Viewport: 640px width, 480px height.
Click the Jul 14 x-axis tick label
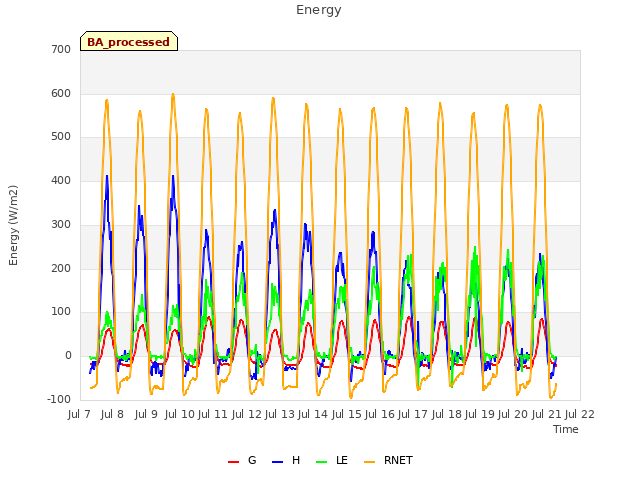pos(313,415)
